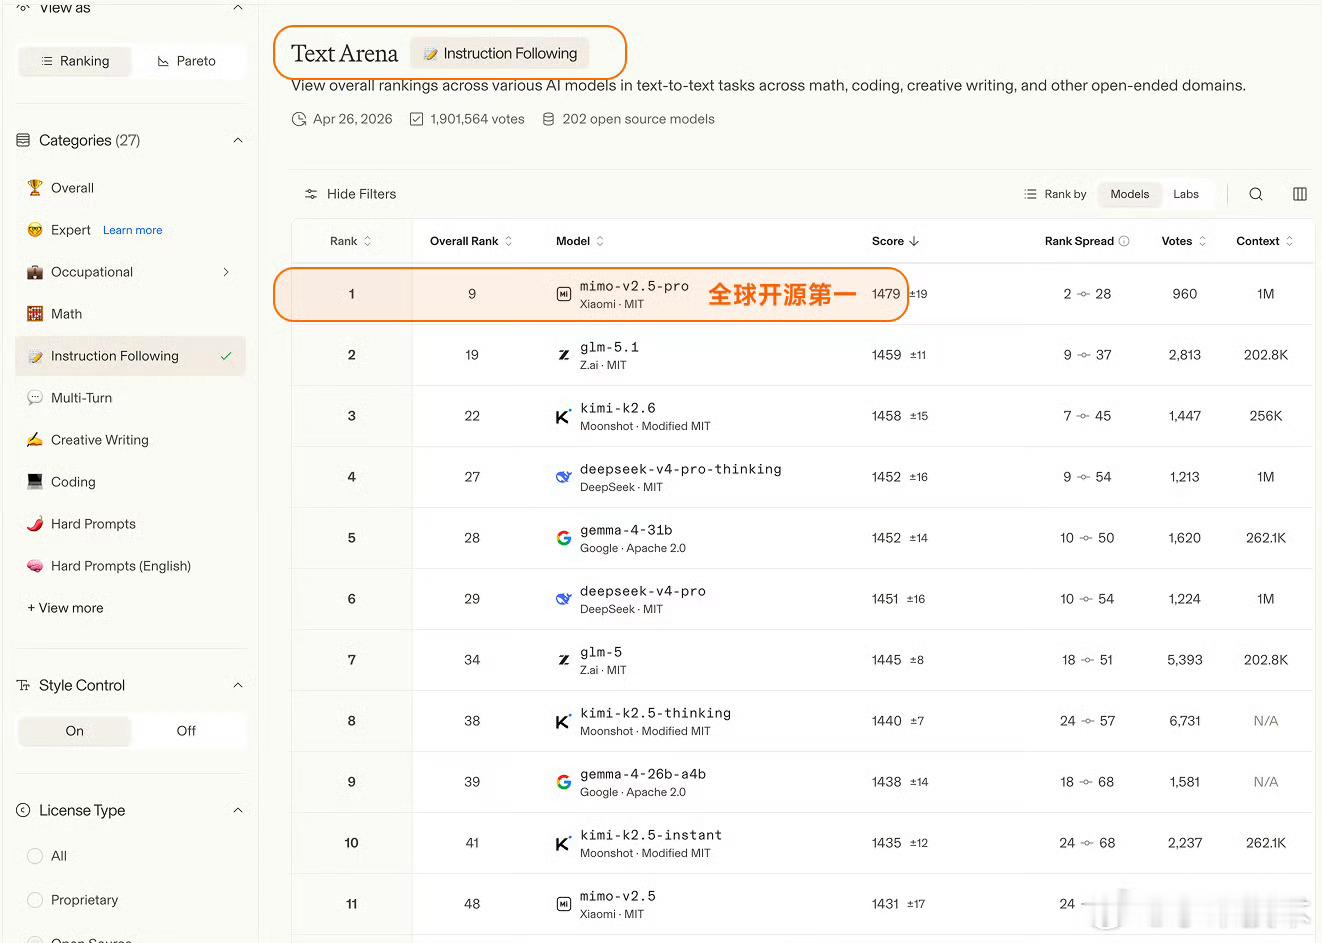Click the Instruction Following tag beside Text Arena

click(x=500, y=53)
